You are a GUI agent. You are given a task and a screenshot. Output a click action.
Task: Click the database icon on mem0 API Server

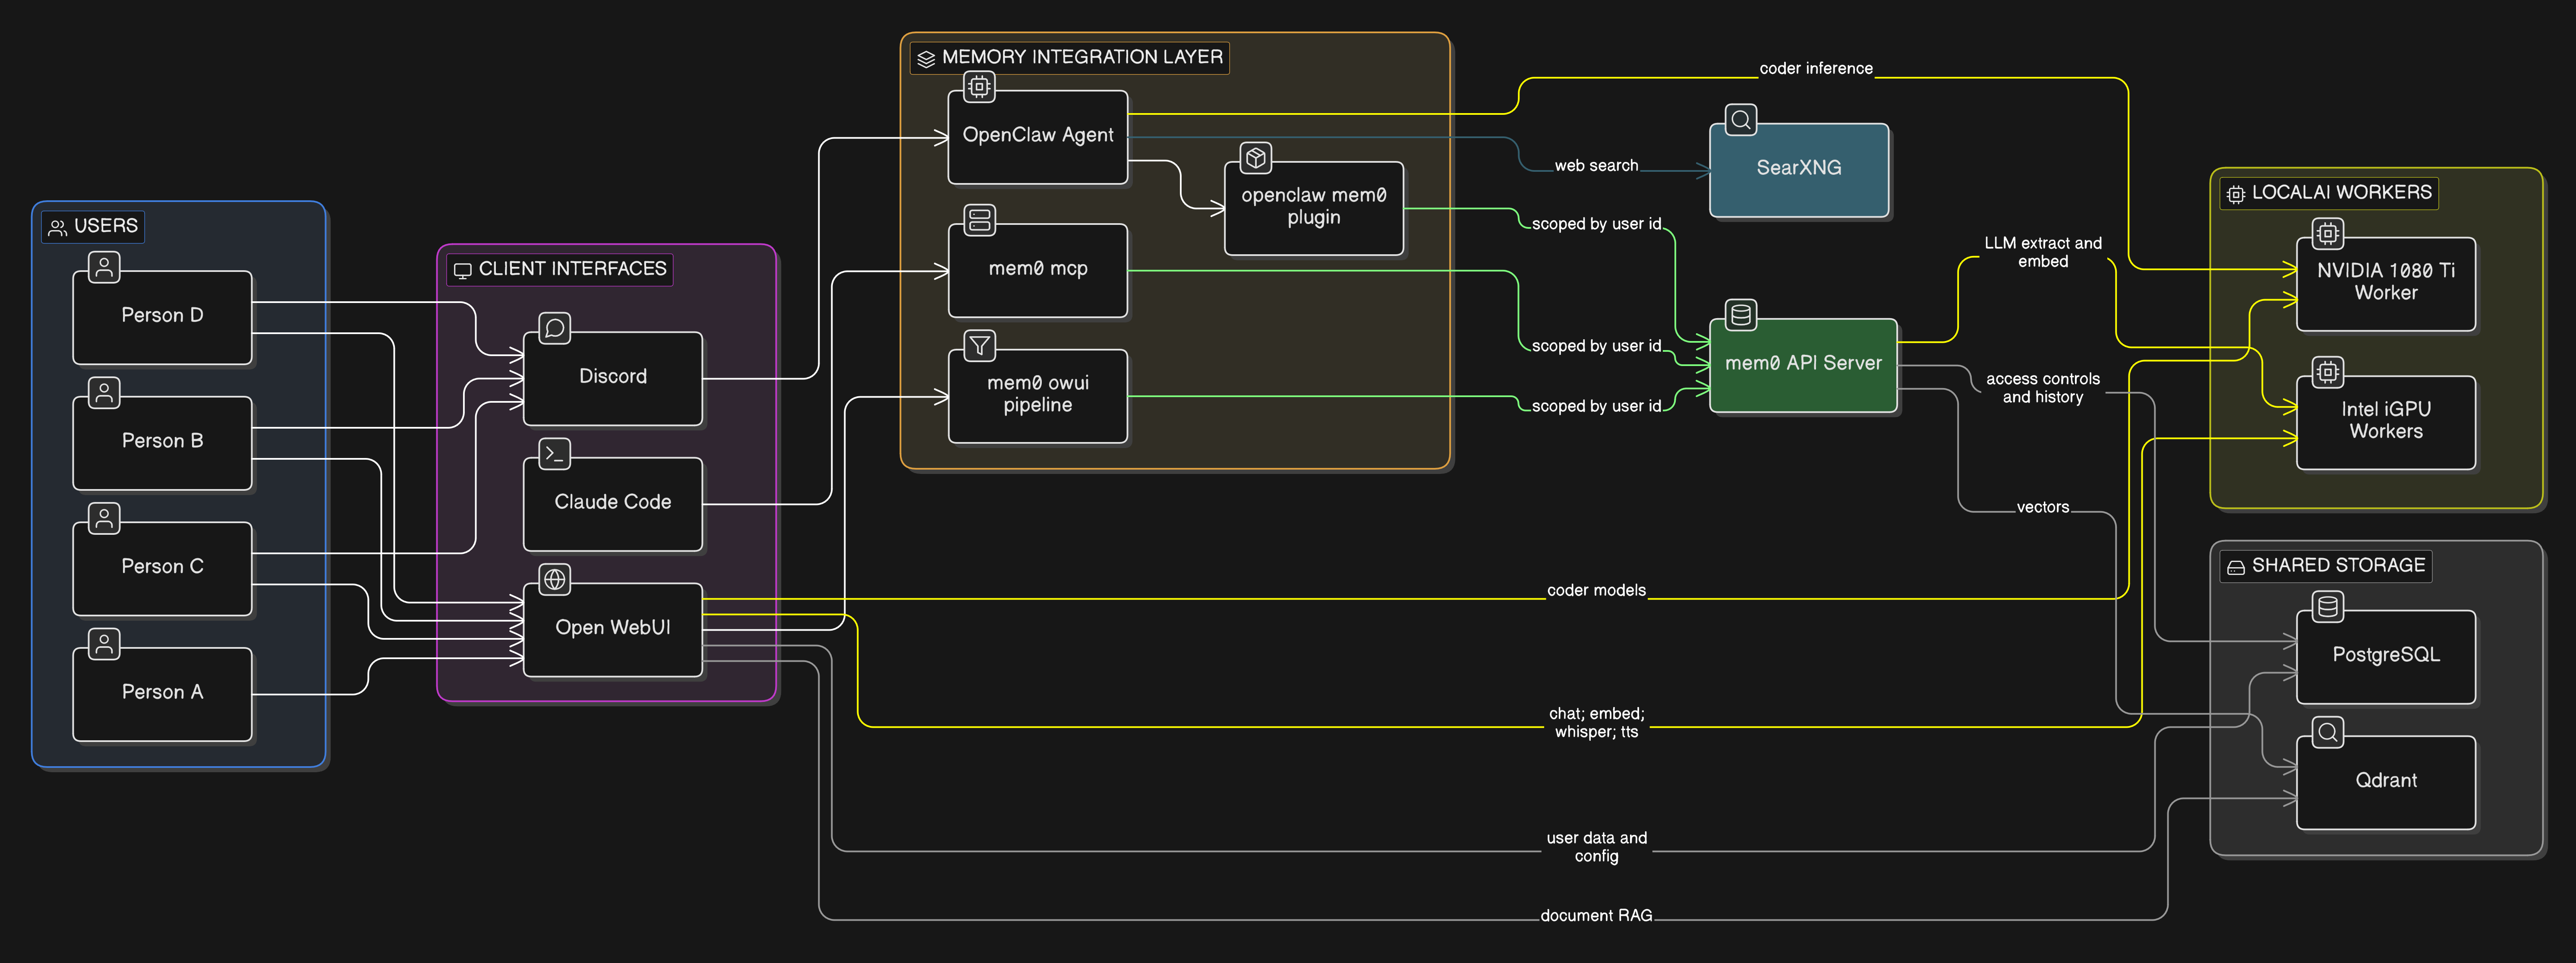[1741, 313]
